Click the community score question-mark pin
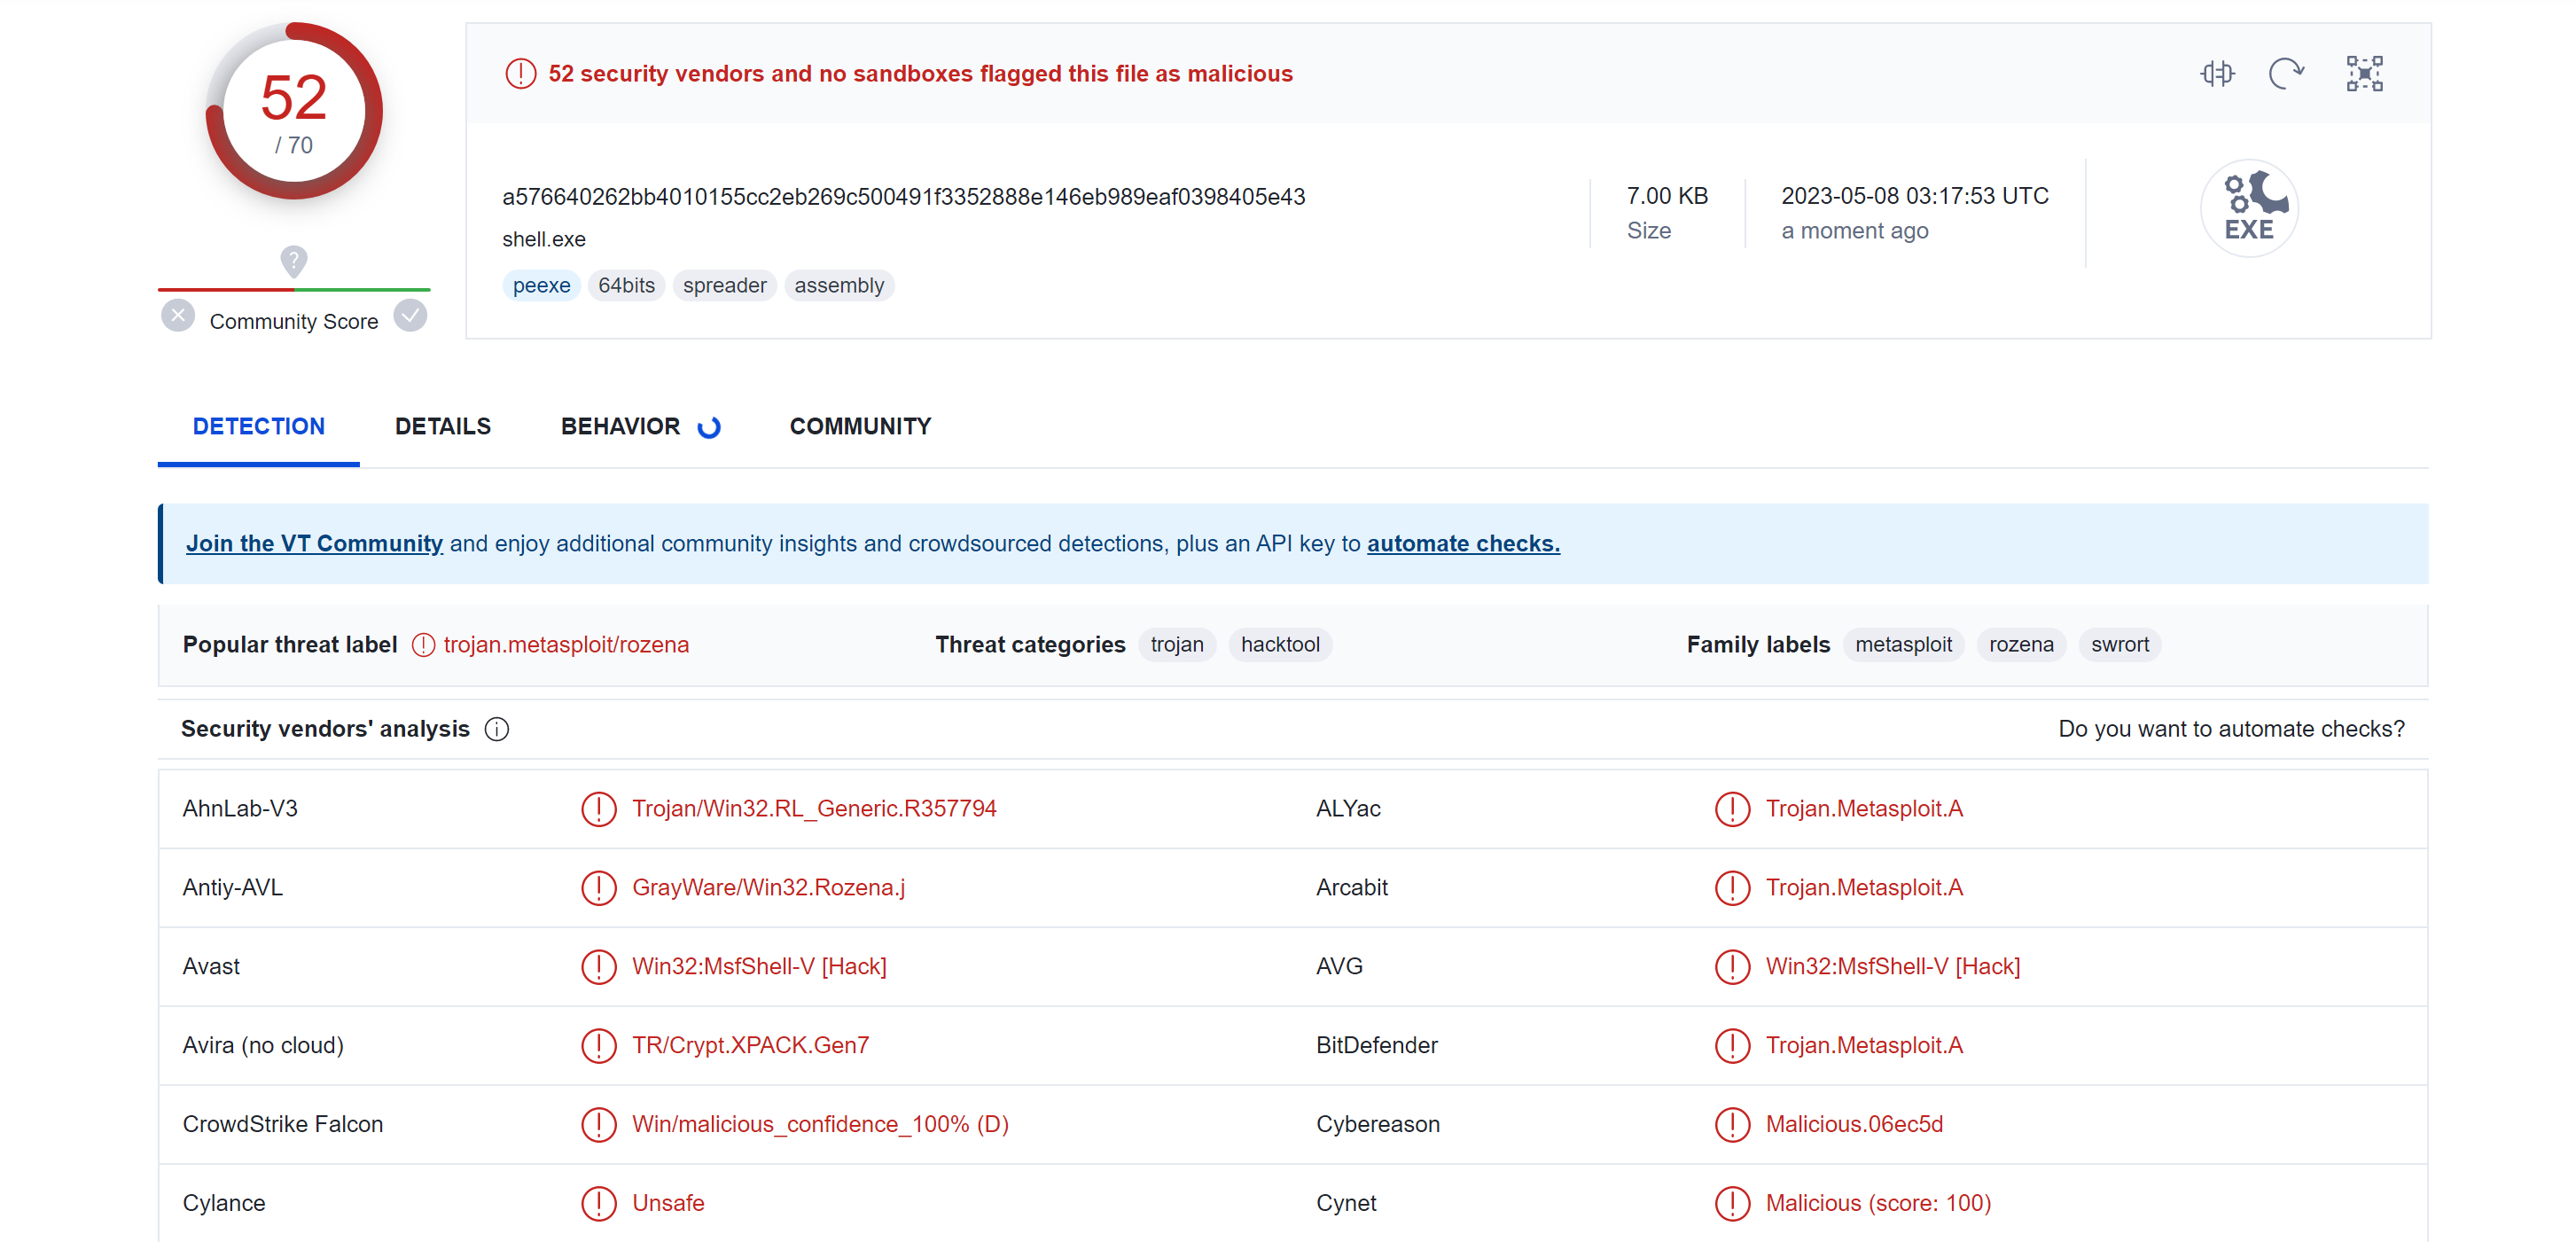 (293, 261)
